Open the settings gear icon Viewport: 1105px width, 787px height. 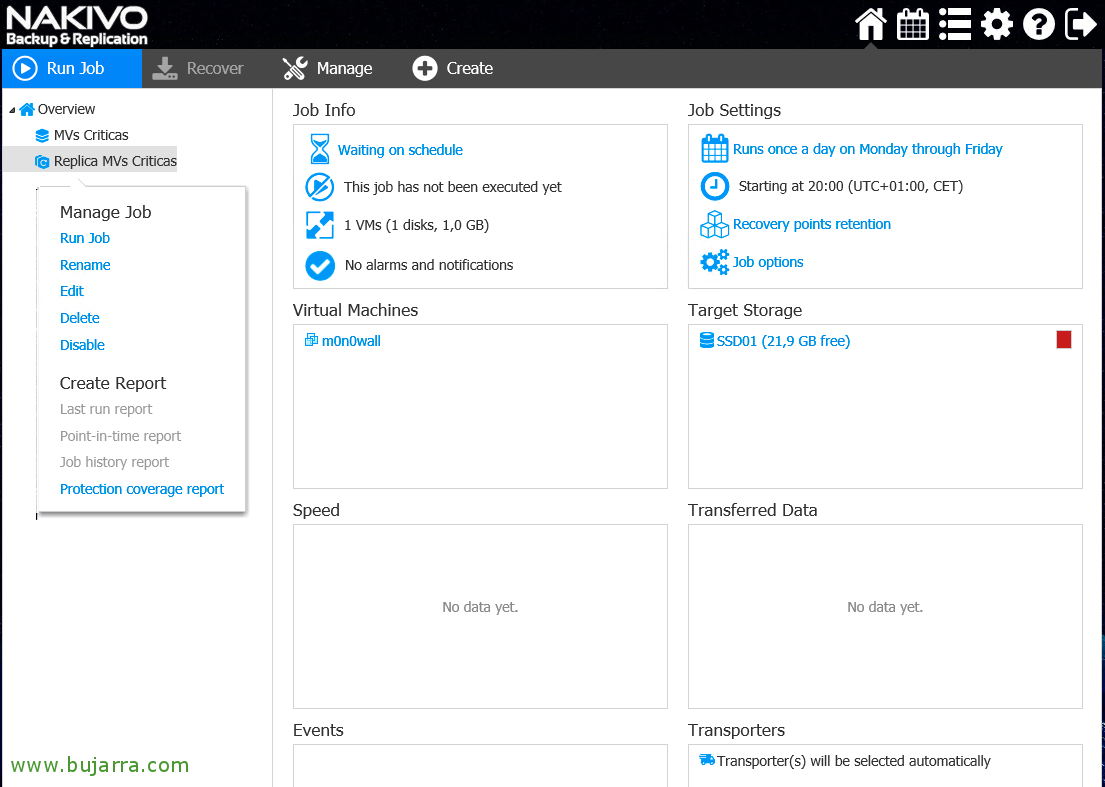pos(996,25)
